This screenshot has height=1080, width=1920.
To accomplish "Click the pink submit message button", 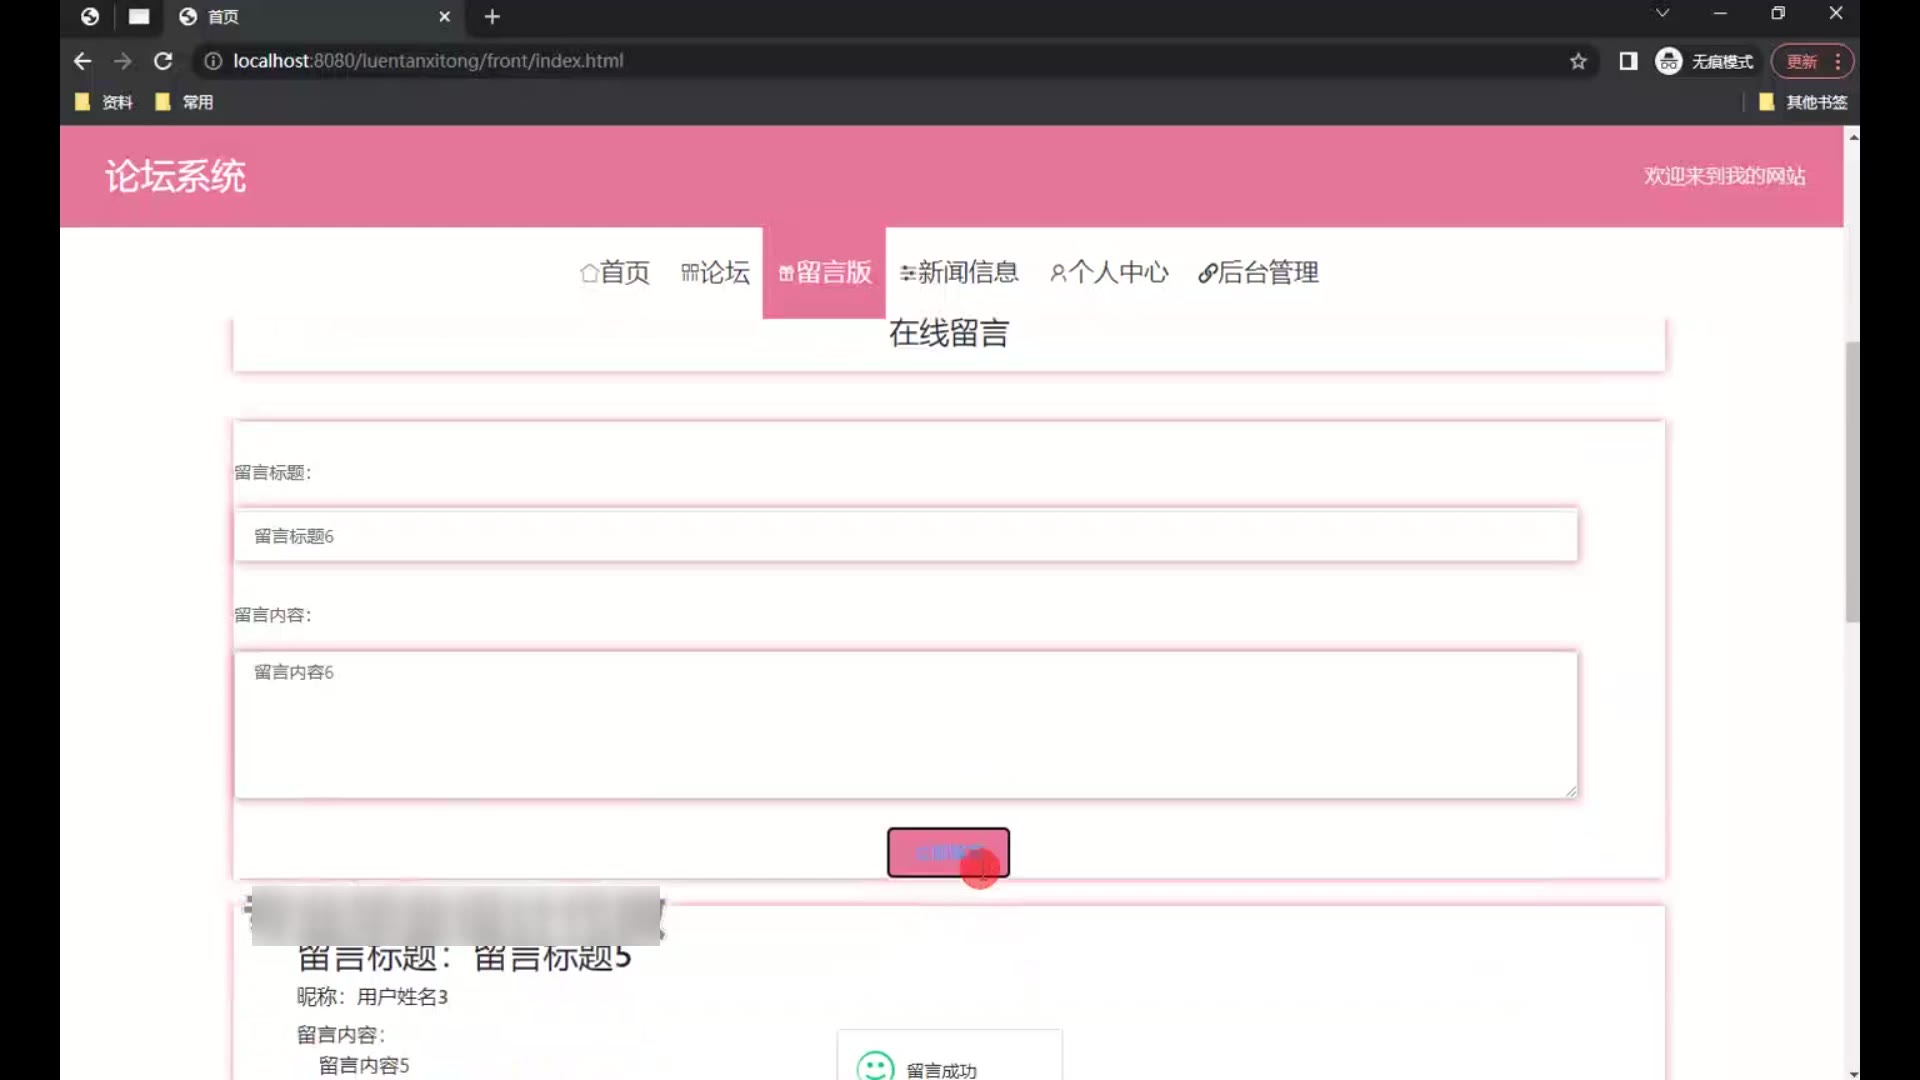I will tap(948, 852).
